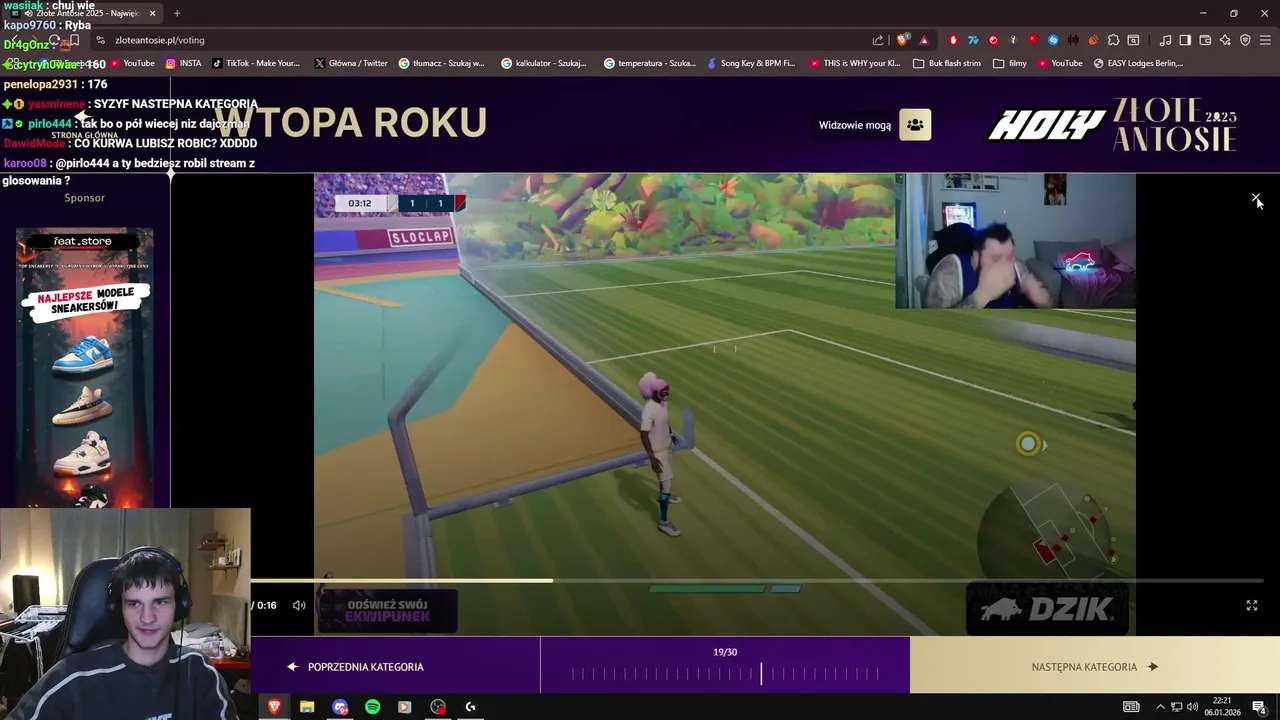Viewport: 1280px width, 720px height.
Task: Close the video overlay with the X
Action: click(x=1256, y=199)
